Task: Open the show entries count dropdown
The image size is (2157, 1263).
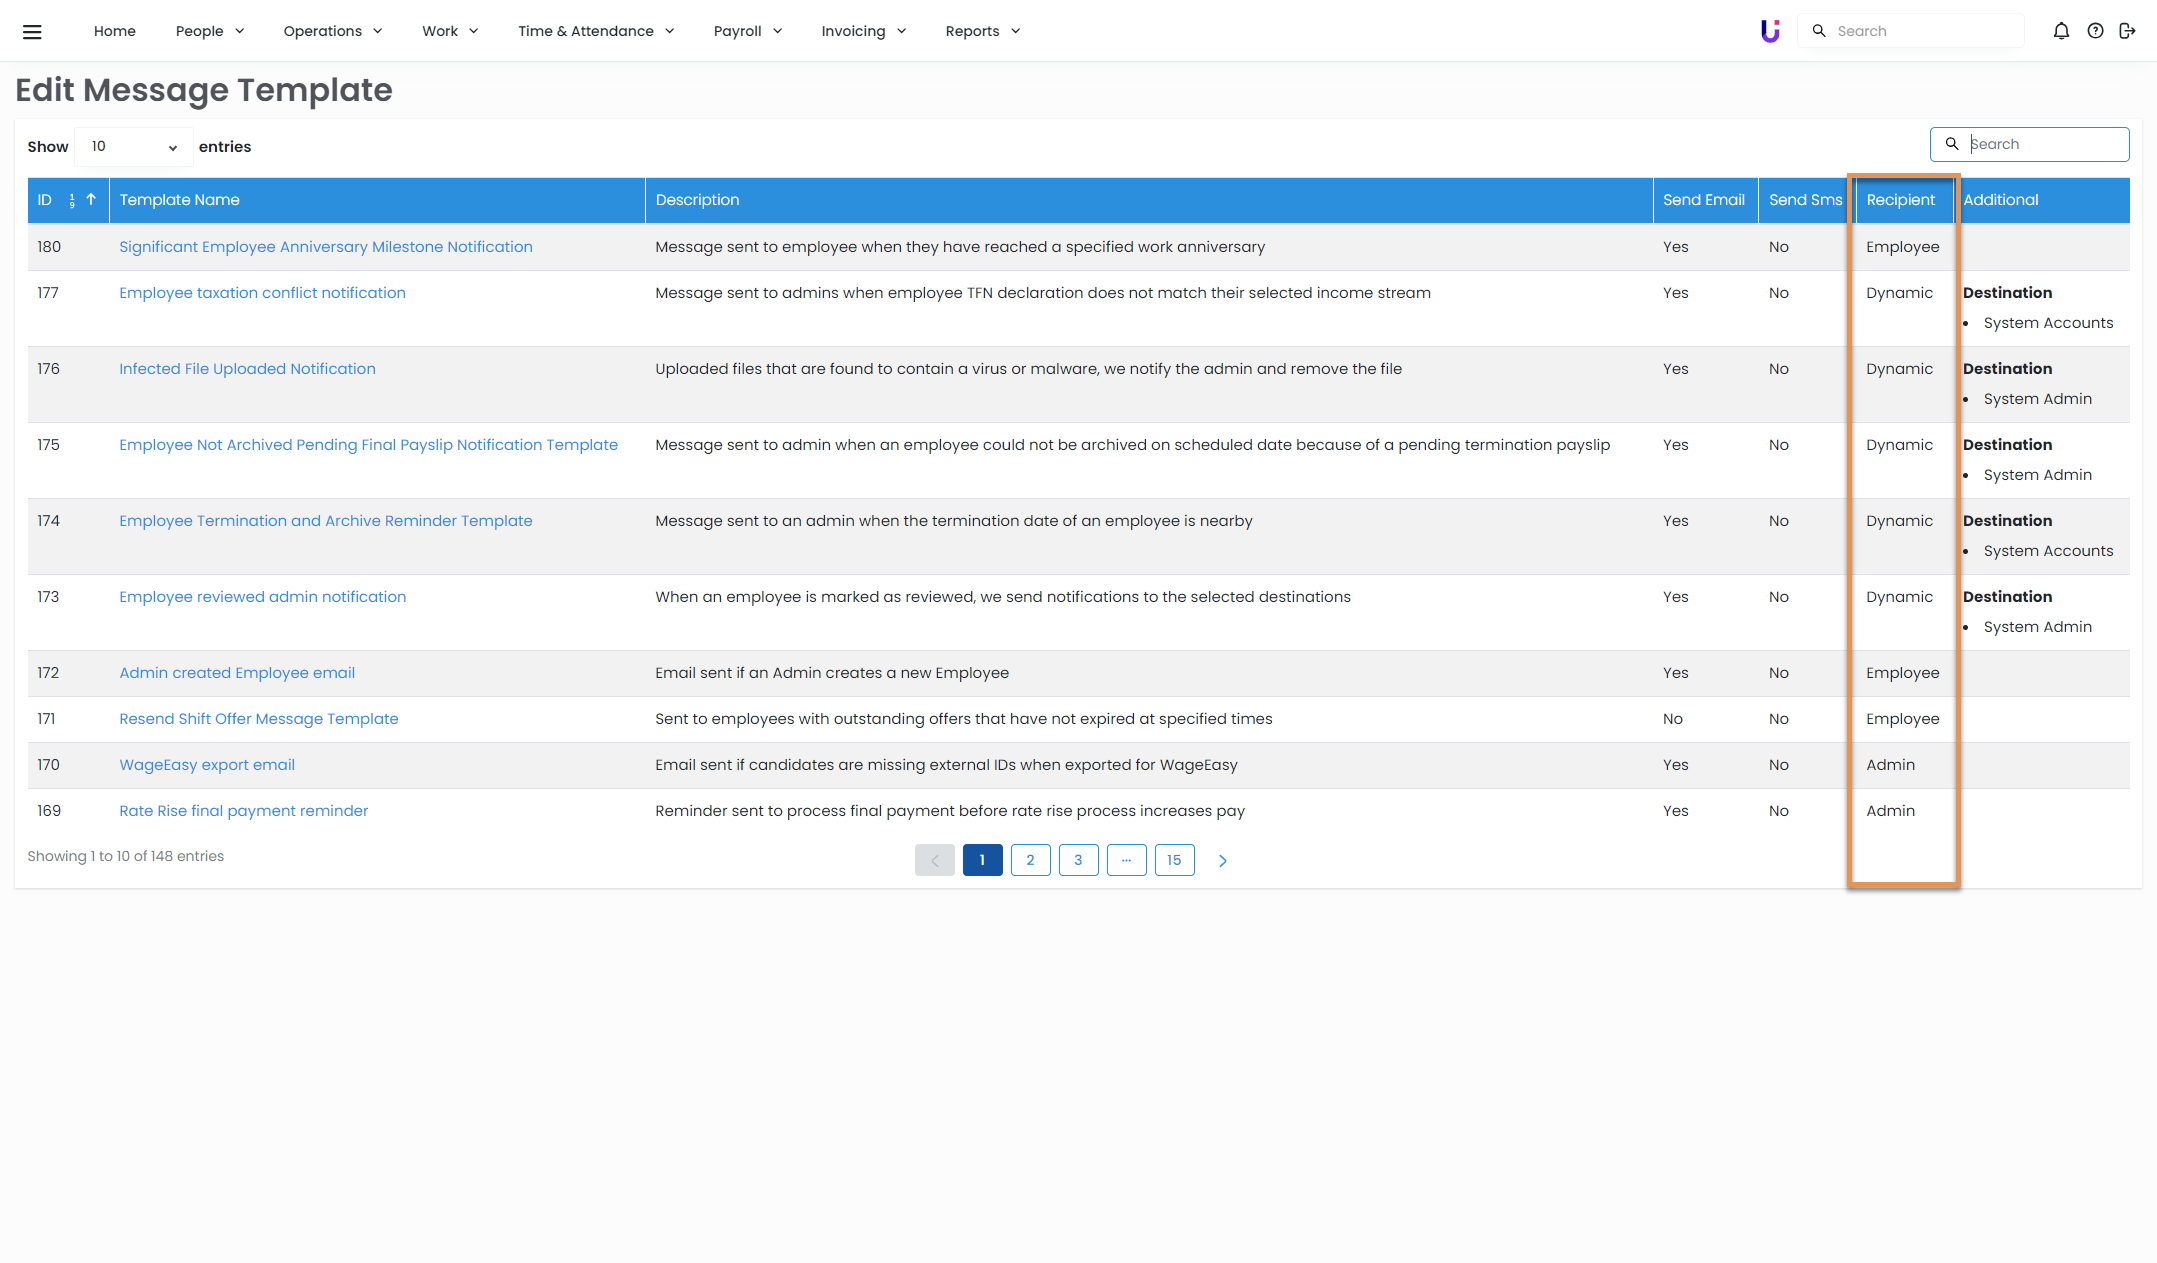Action: (134, 147)
